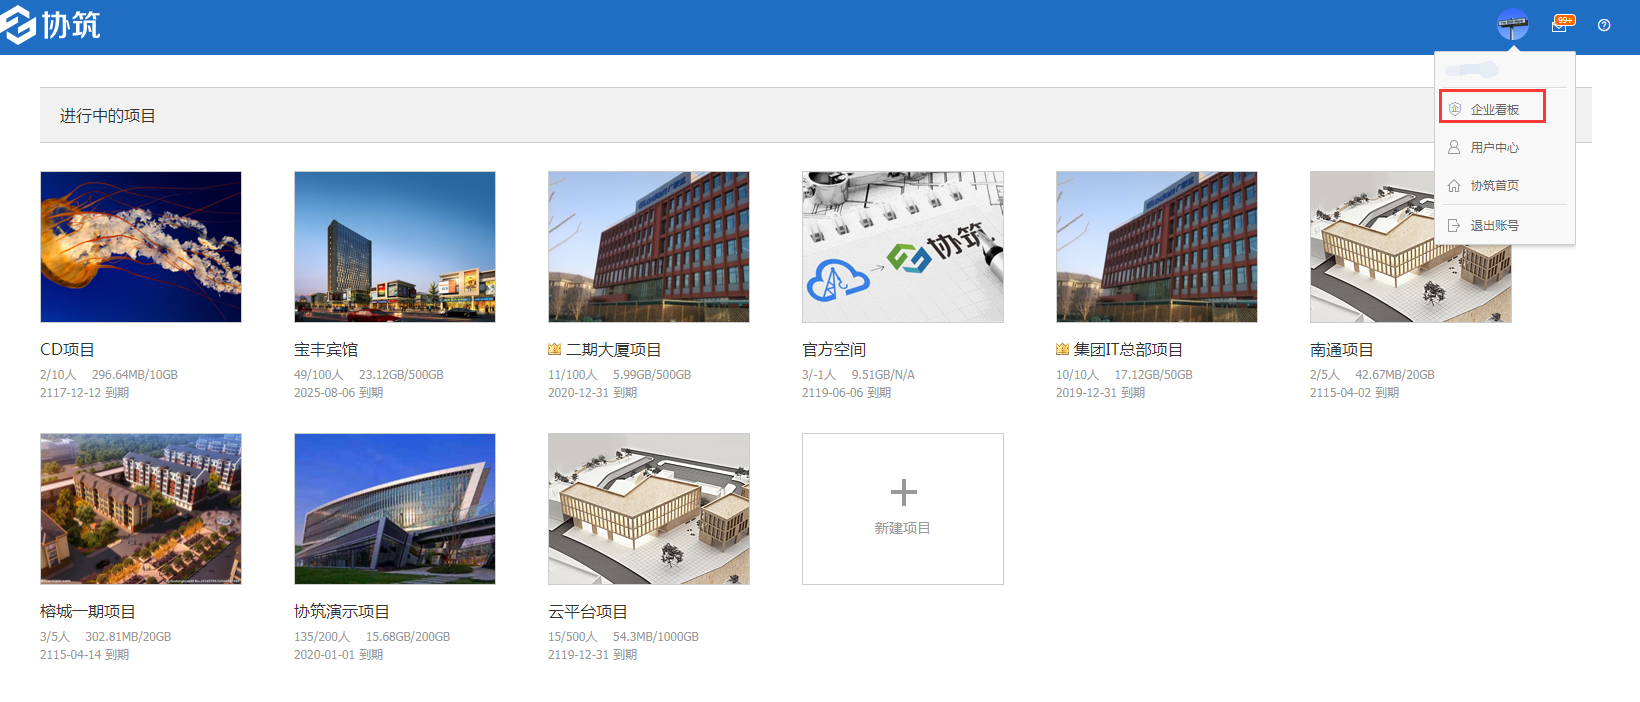Click the help question mark icon
This screenshot has height=702, width=1640.
[1604, 26]
